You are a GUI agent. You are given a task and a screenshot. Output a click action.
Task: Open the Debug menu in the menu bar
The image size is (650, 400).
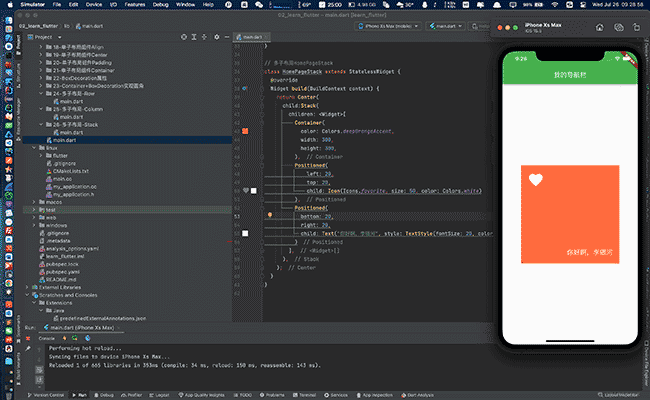pos(160,5)
